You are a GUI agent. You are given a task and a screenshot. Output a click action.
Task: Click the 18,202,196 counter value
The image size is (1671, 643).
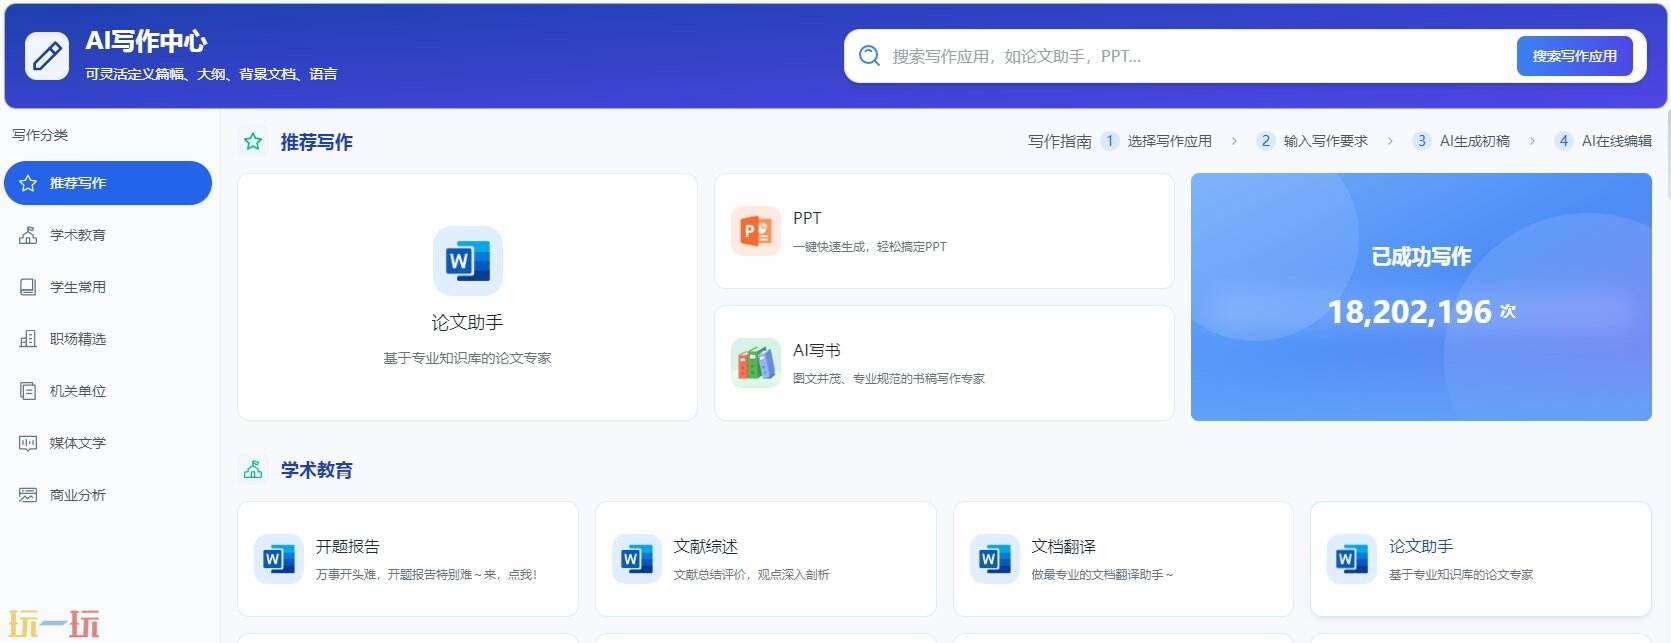(x=1410, y=312)
